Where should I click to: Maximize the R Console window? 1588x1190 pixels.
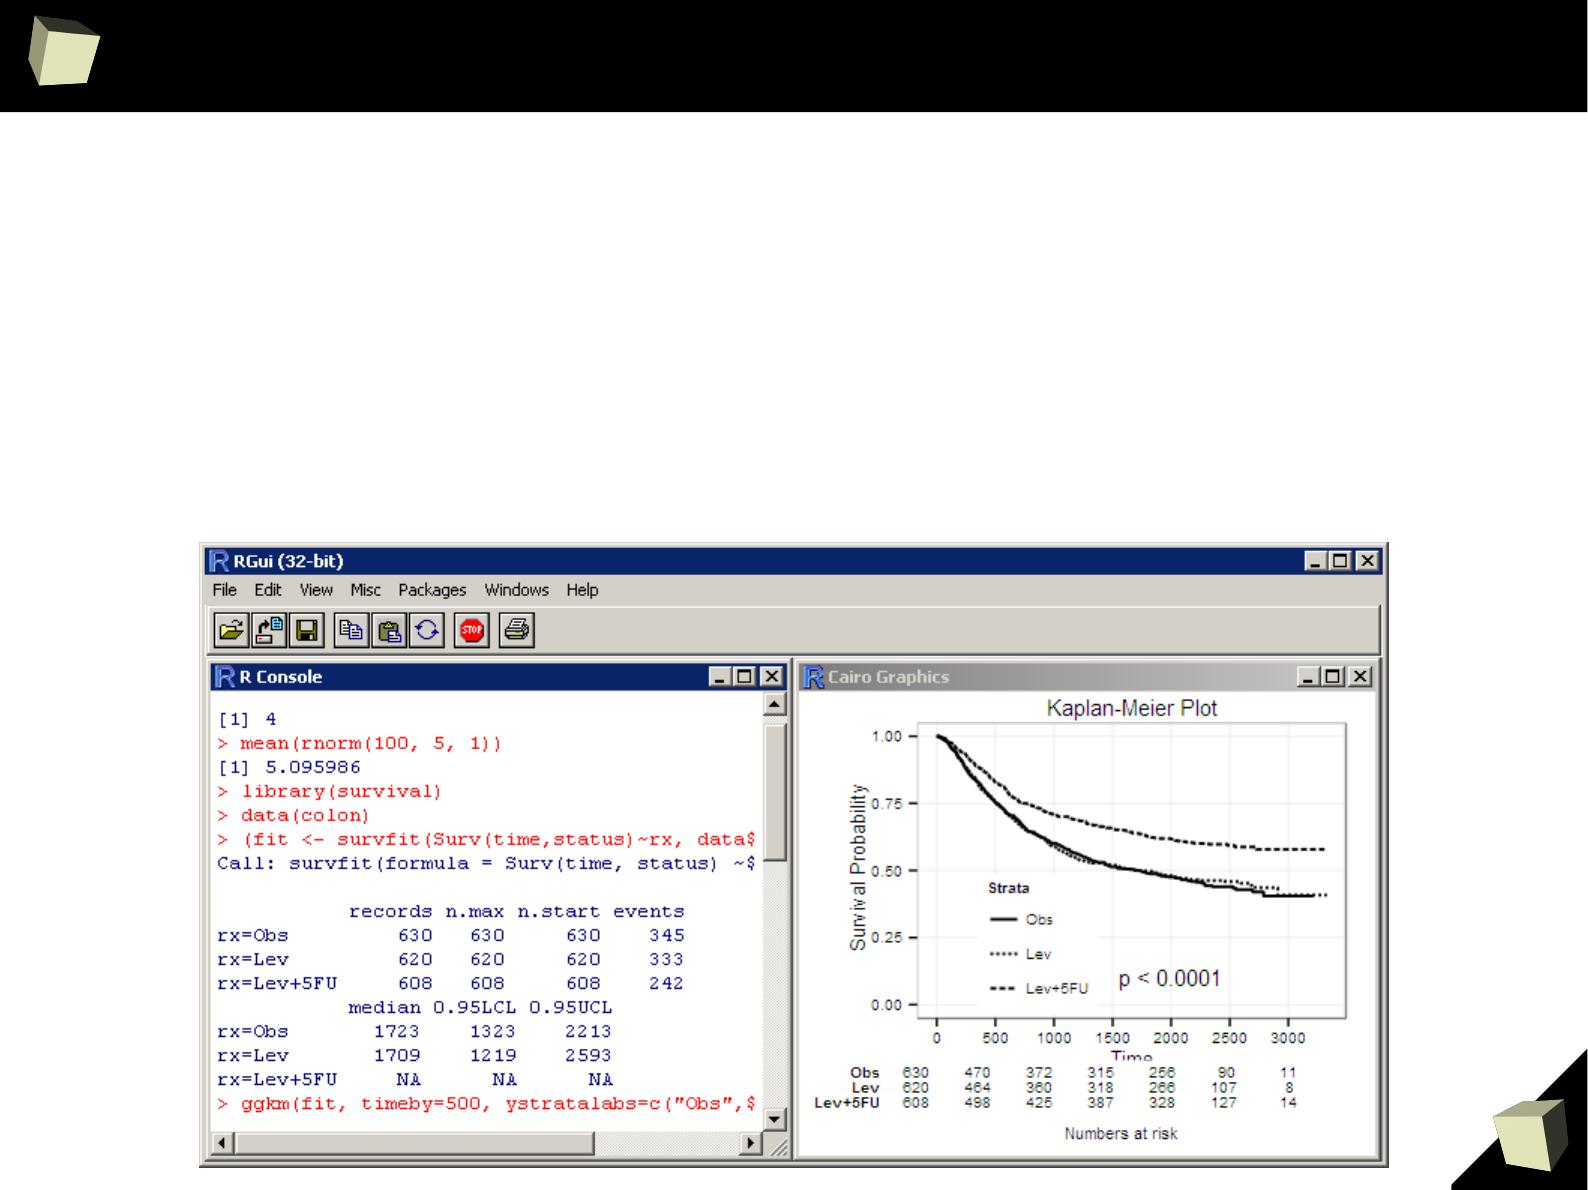click(x=745, y=677)
